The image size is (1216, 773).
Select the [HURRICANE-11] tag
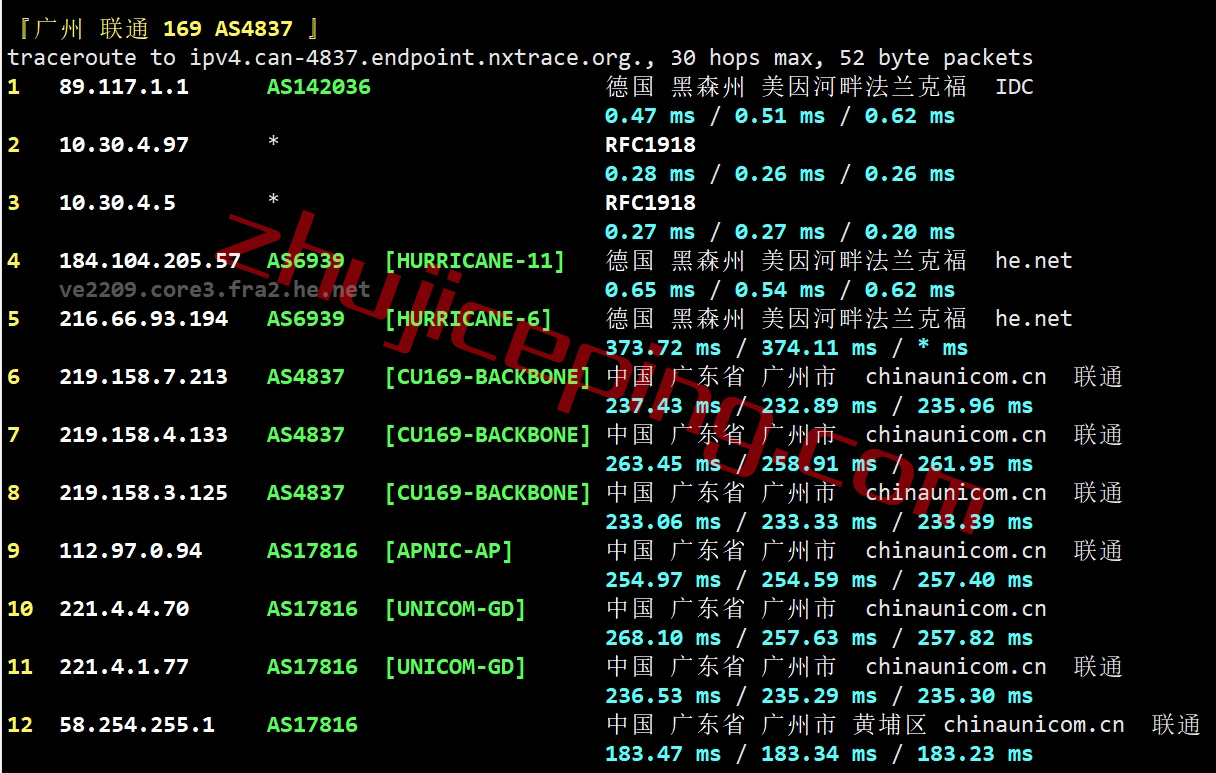coord(475,261)
